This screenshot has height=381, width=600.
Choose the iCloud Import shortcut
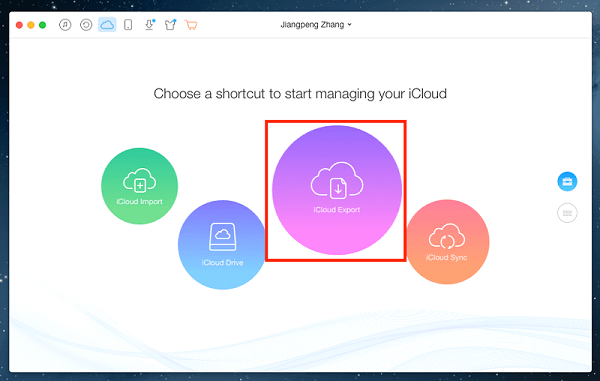(140, 186)
